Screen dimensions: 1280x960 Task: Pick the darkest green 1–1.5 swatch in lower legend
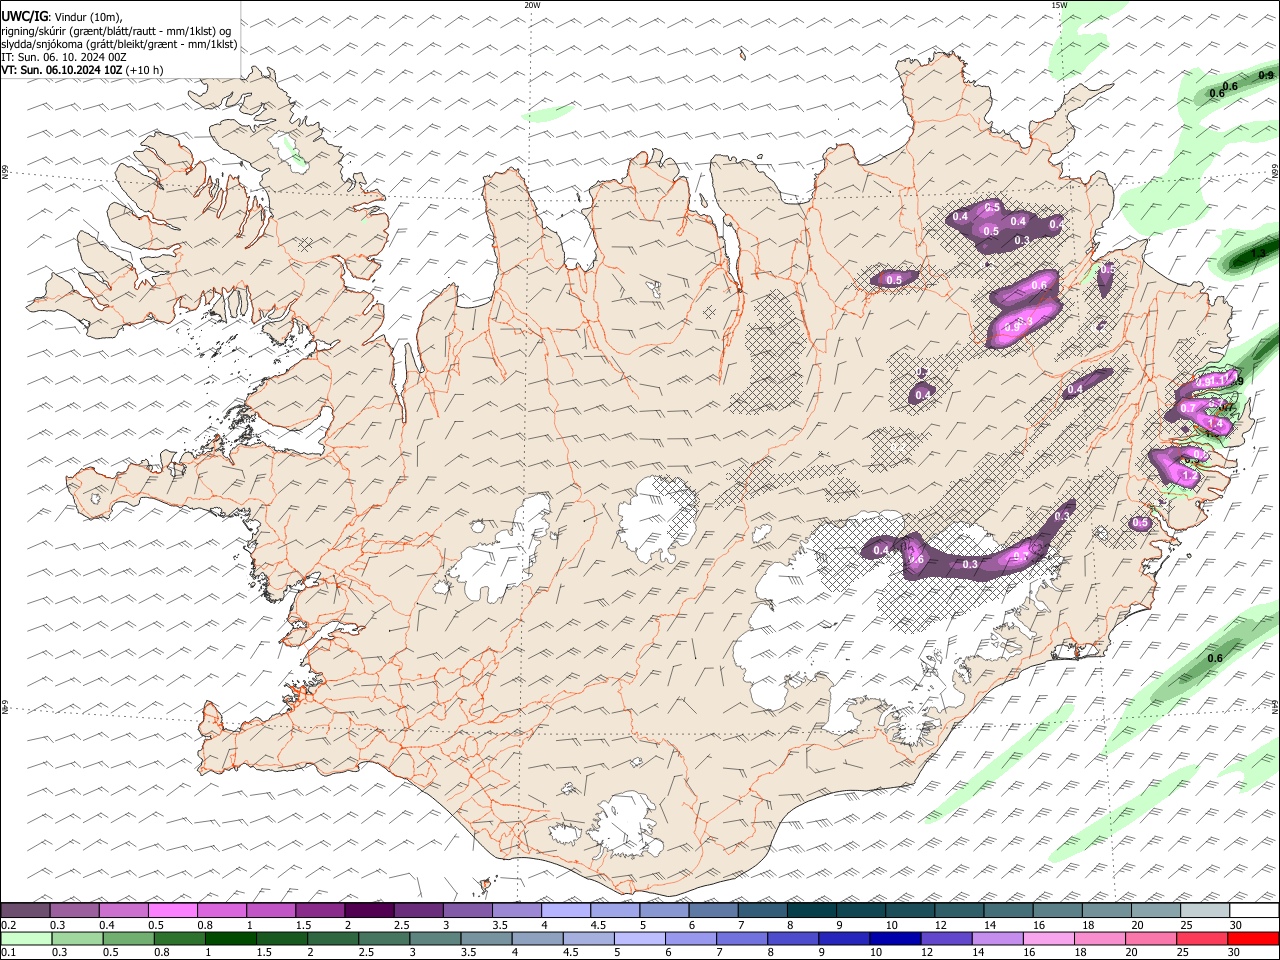point(230,939)
